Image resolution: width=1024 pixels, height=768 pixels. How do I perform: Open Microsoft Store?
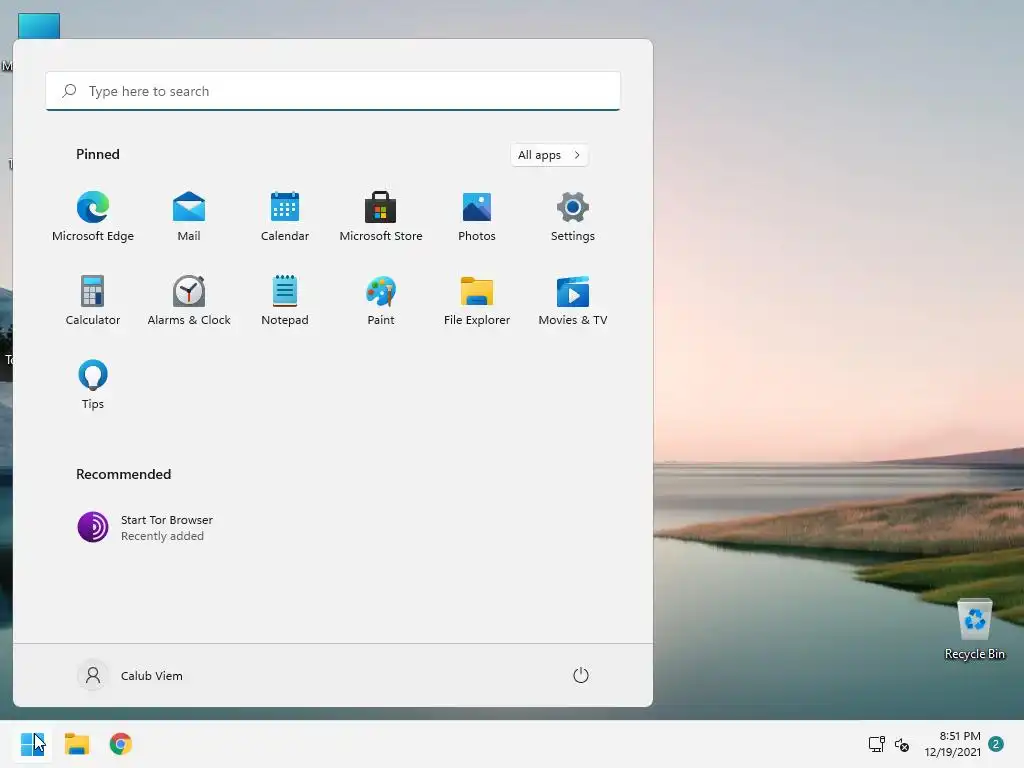pos(381,217)
